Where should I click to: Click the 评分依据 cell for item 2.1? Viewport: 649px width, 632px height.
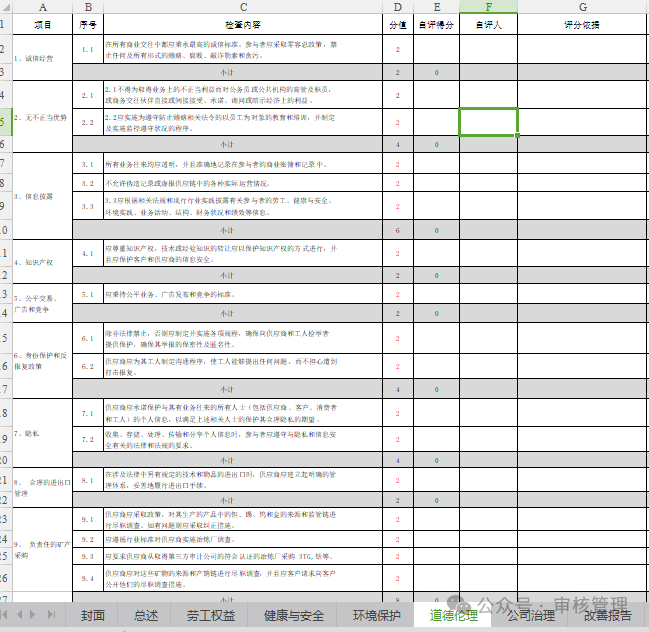click(582, 95)
